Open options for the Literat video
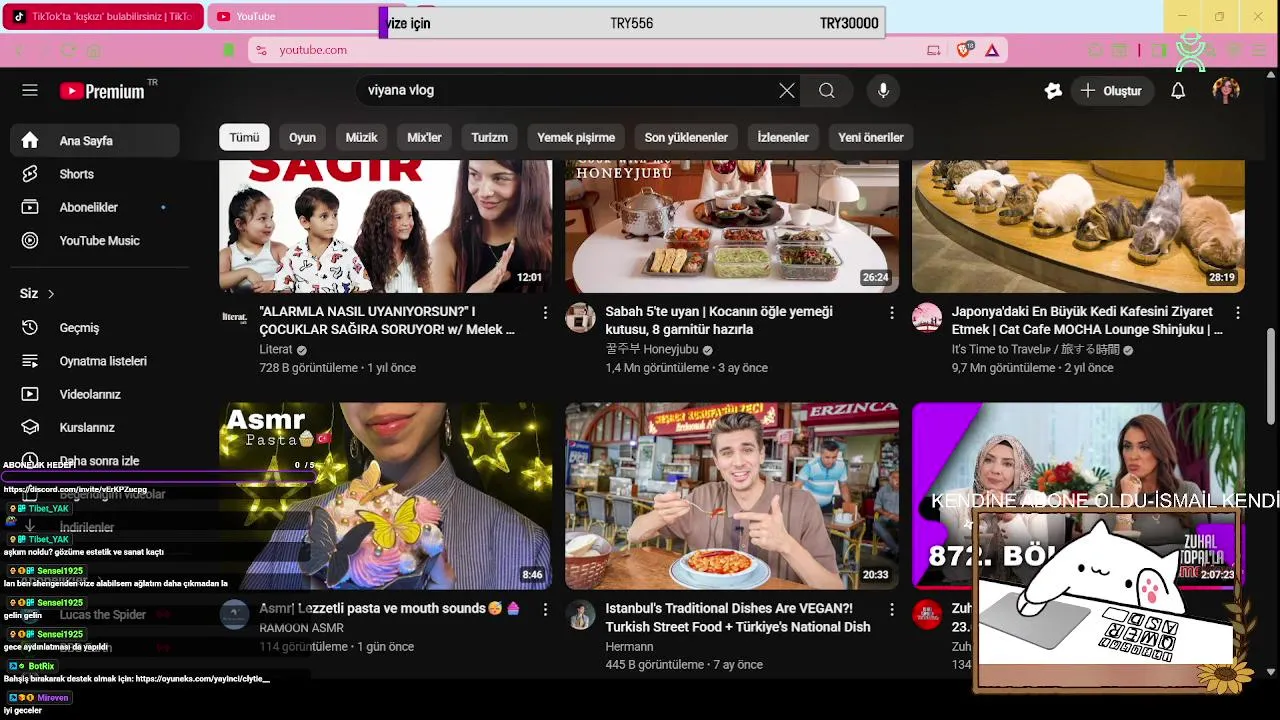 pos(545,313)
